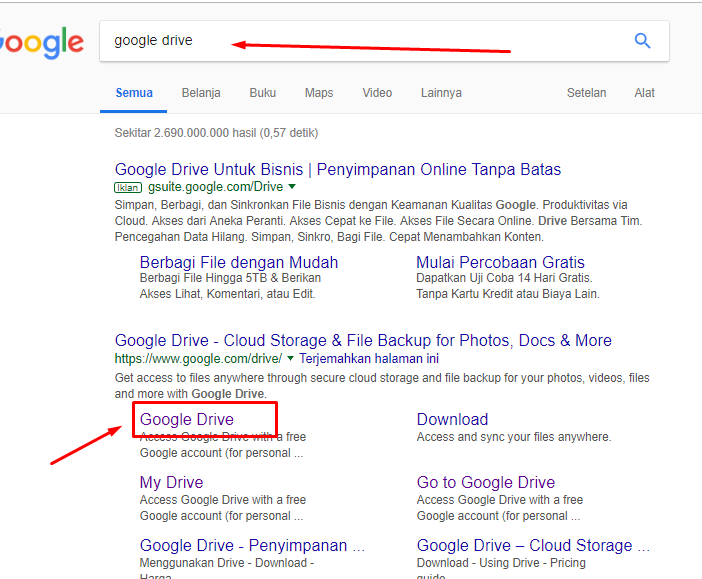
Task: Open the "Google Drive" sitelink
Action: tap(187, 419)
